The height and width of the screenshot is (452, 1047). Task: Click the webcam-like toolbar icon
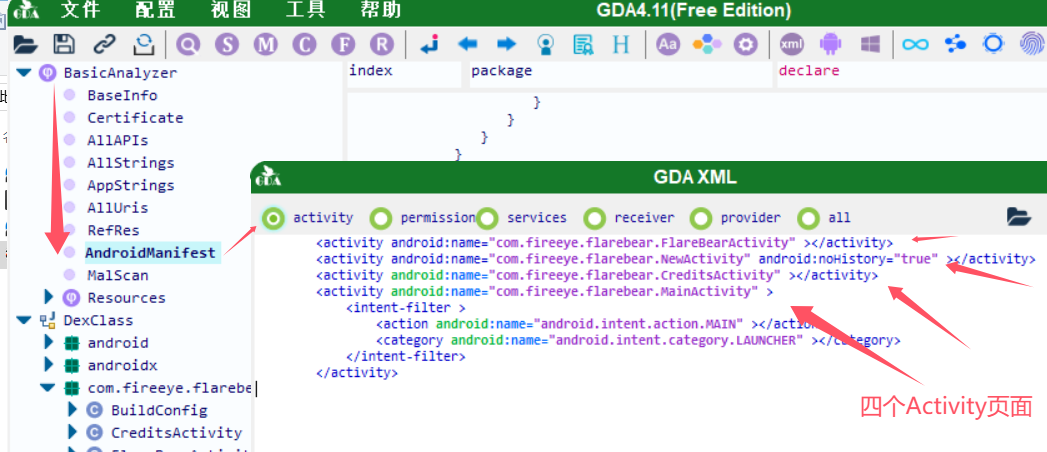pos(546,45)
